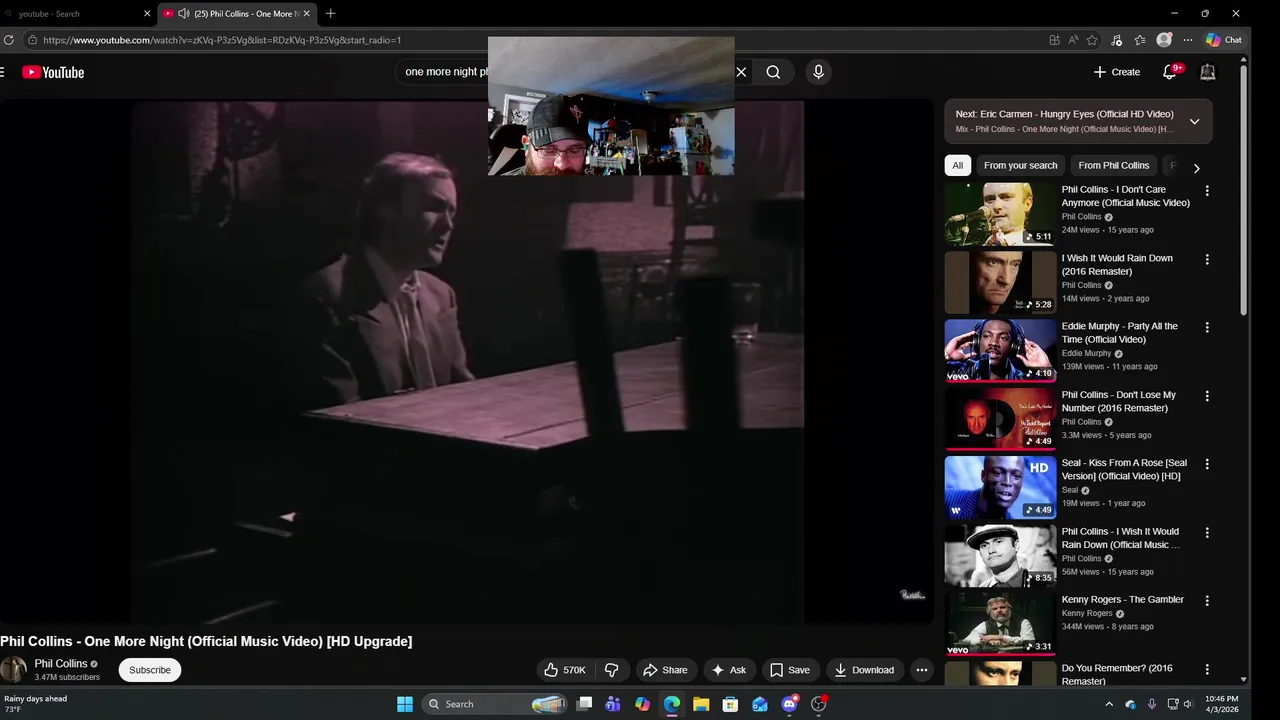Open Phil Collins channel avatar
Viewport: 1280px width, 720px height.
pos(13,670)
